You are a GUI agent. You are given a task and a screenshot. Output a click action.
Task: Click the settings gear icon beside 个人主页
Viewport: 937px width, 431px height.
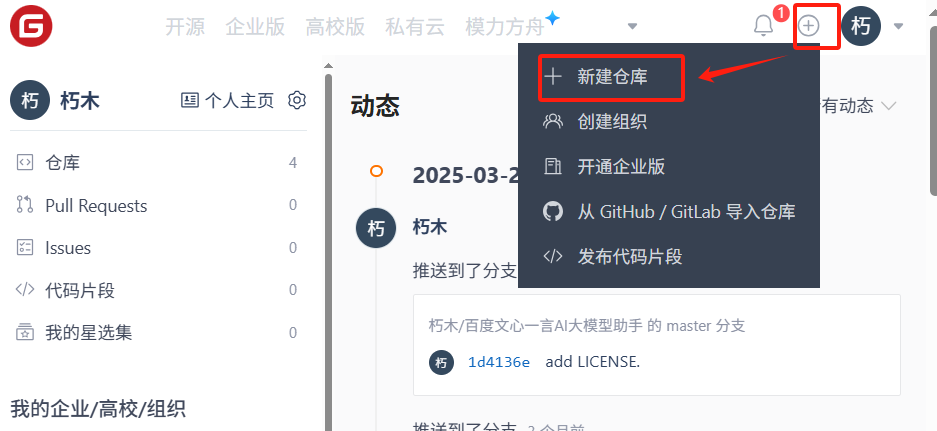click(297, 100)
